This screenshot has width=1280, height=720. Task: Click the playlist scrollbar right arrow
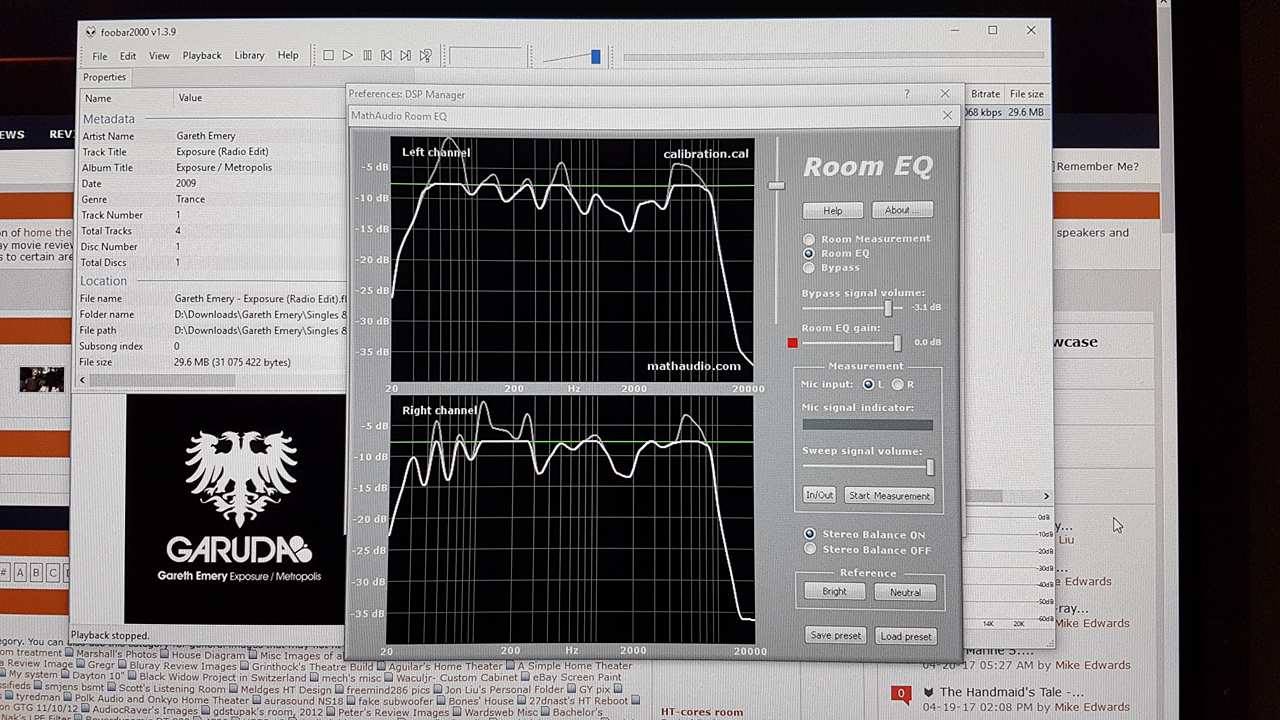tap(1046, 496)
